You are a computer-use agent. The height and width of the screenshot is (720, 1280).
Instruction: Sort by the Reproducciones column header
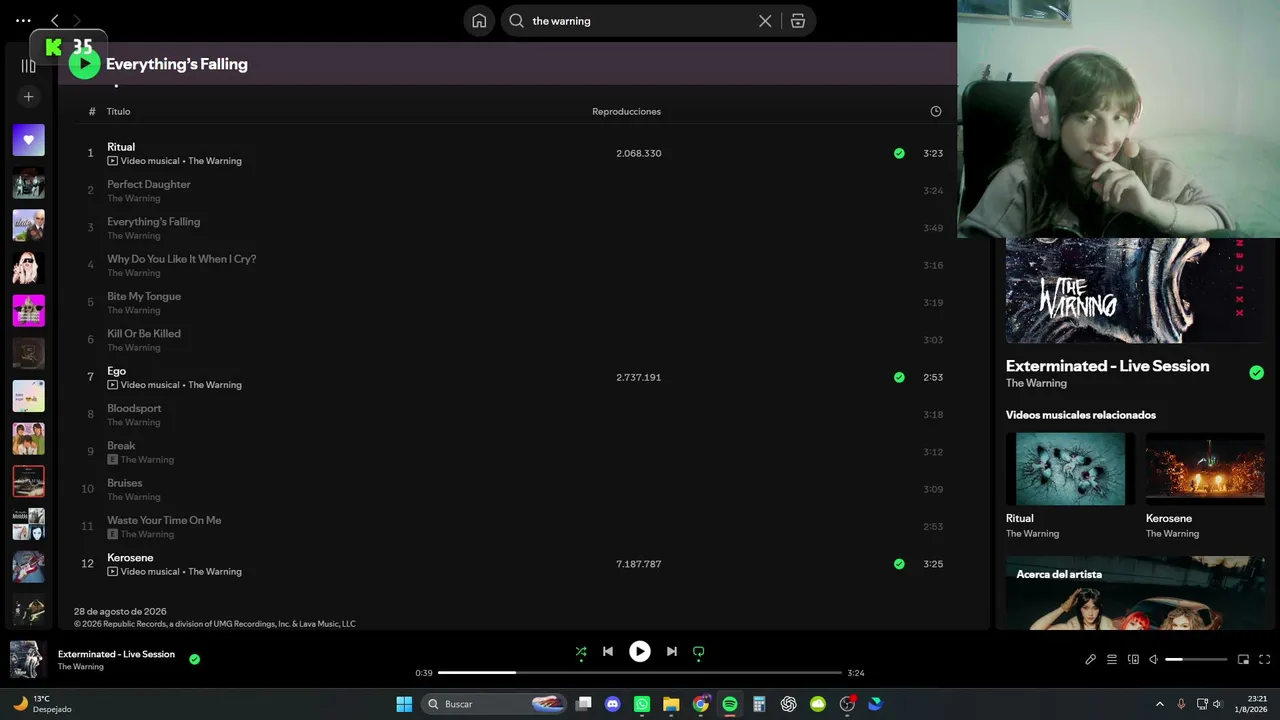point(626,111)
